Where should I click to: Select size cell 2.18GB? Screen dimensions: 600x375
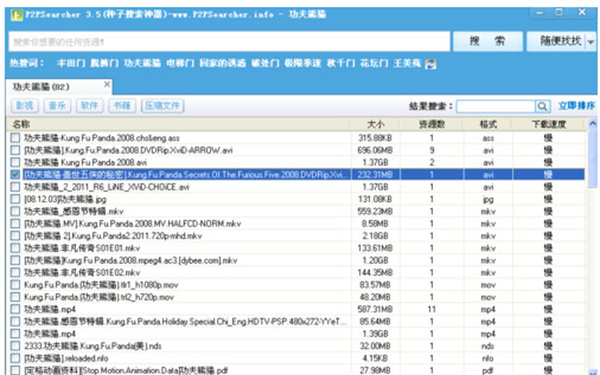(375, 236)
